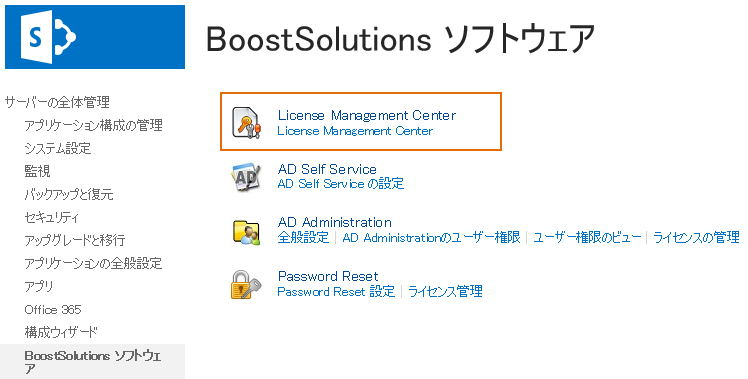Open AD Administration 全般設定 link
The height and width of the screenshot is (379, 748).
[x=303, y=237]
